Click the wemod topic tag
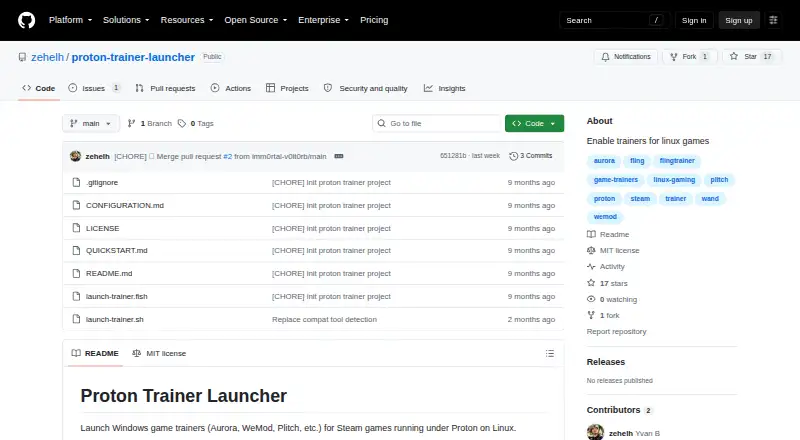The image size is (800, 440). pos(605,217)
